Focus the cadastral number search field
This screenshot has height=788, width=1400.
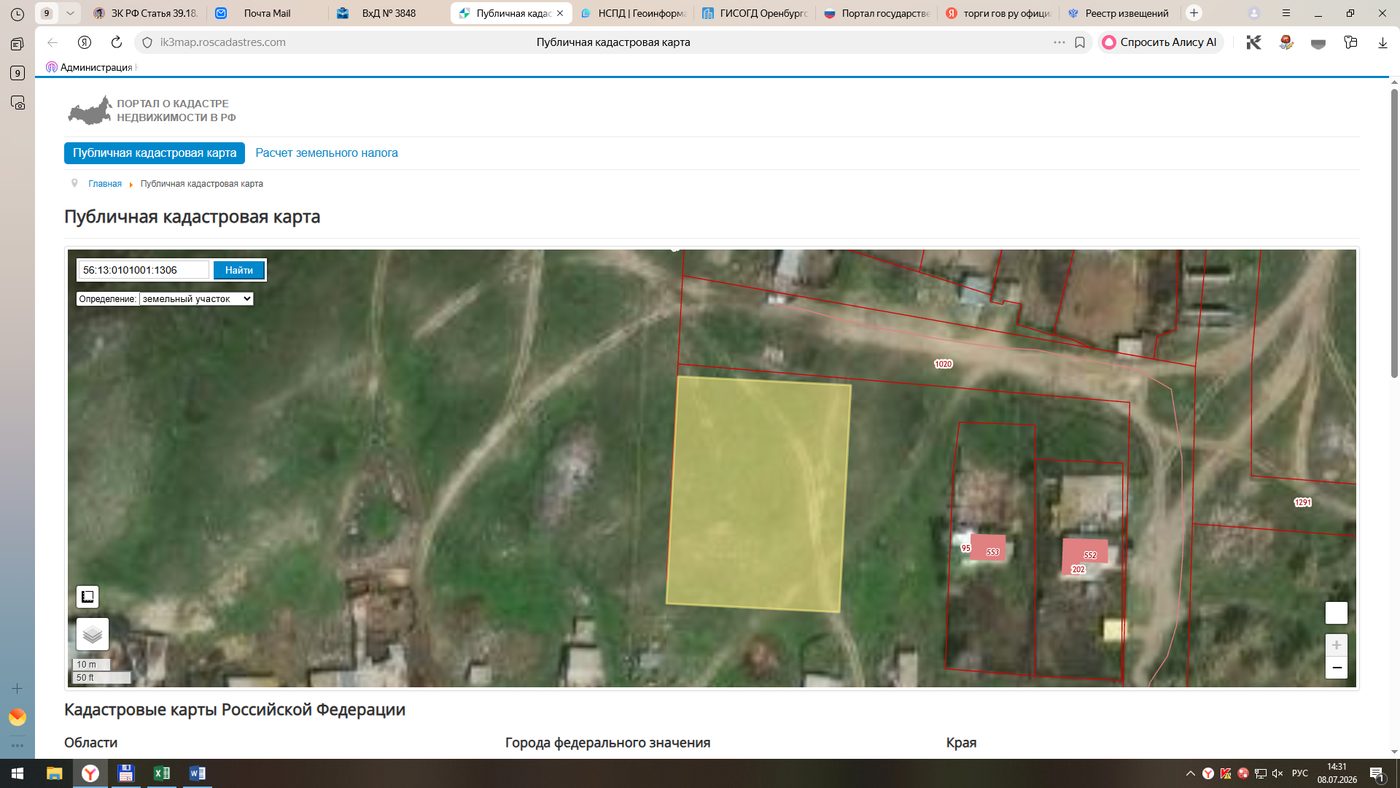click(144, 270)
